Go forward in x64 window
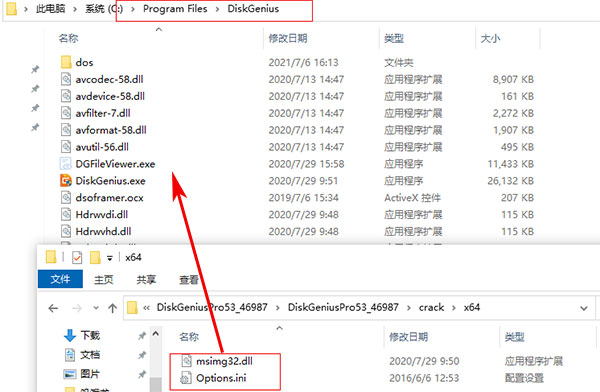600x392 pixels. coord(77,308)
